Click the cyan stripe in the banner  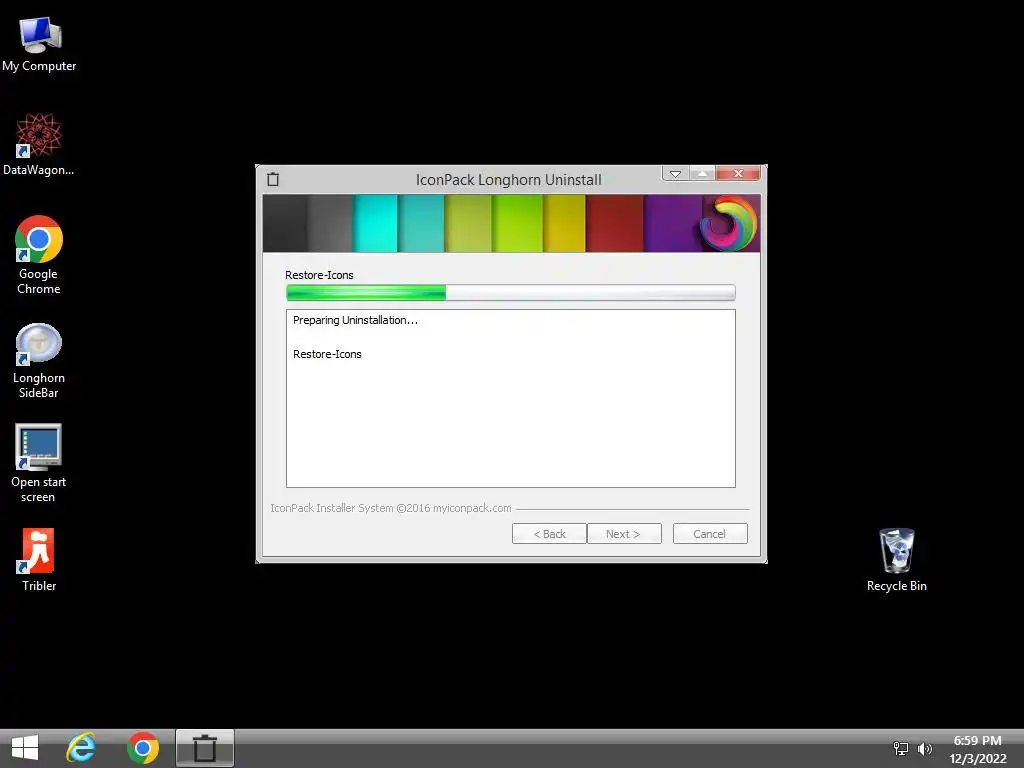[375, 223]
